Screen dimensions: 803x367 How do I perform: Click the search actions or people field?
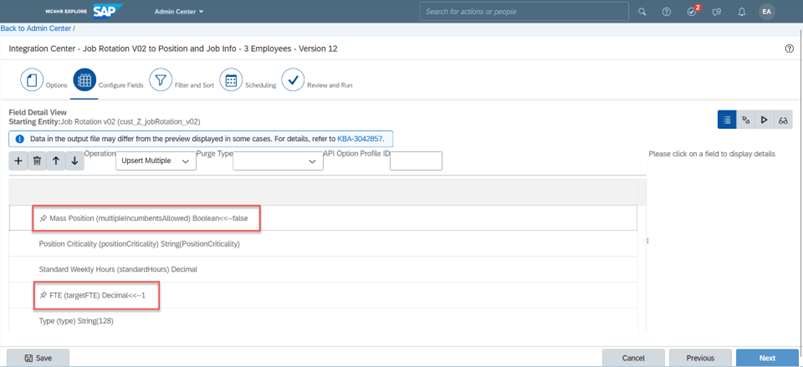(524, 11)
